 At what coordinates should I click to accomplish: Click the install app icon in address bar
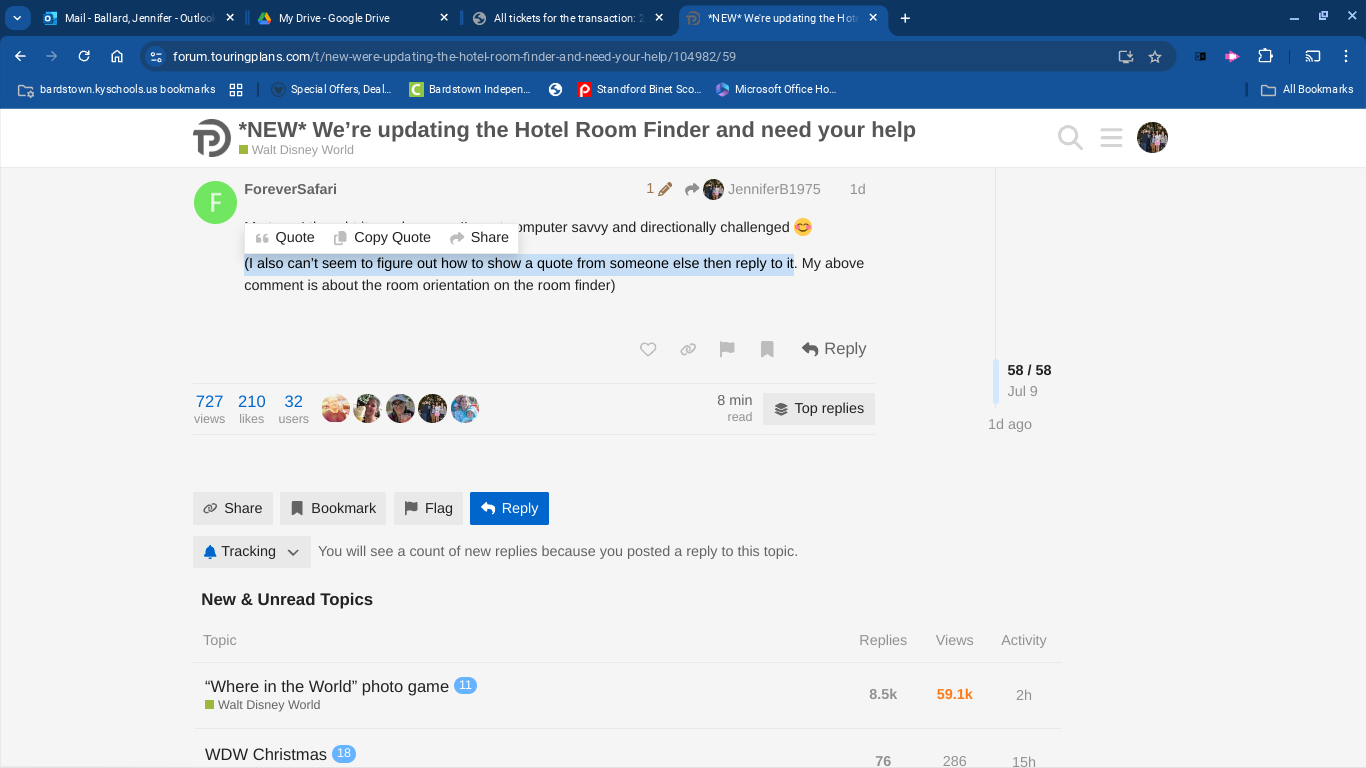(x=1125, y=57)
